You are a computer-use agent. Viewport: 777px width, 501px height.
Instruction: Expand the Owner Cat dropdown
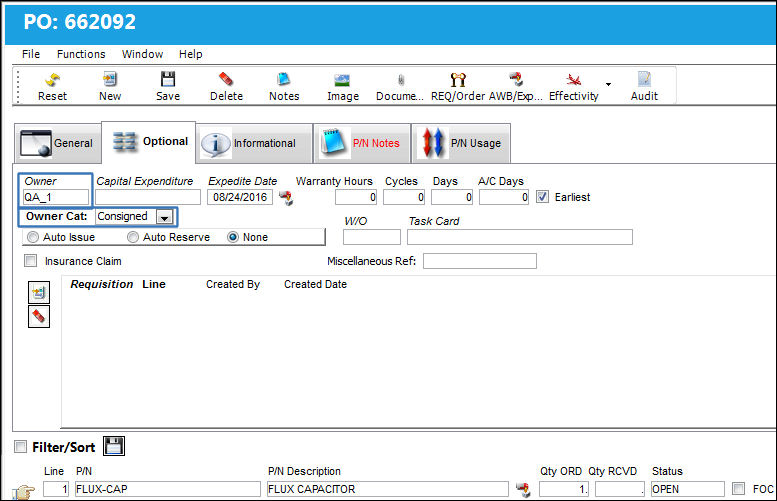(x=164, y=217)
